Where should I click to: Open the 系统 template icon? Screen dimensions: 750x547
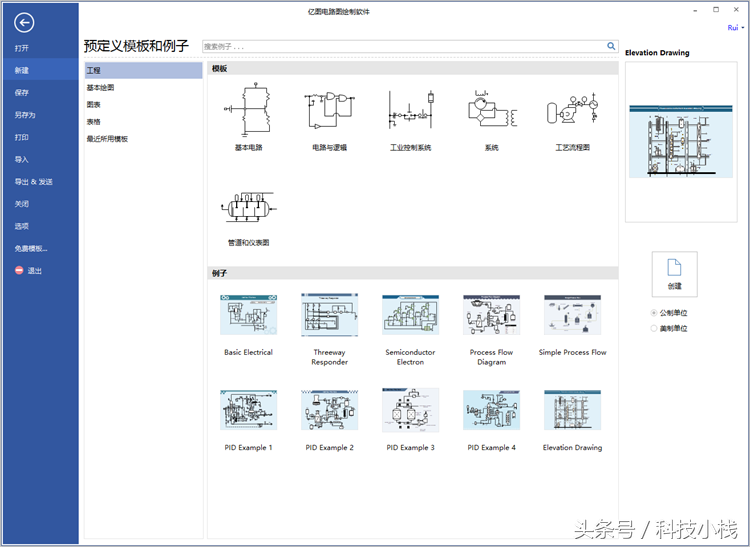coord(492,109)
